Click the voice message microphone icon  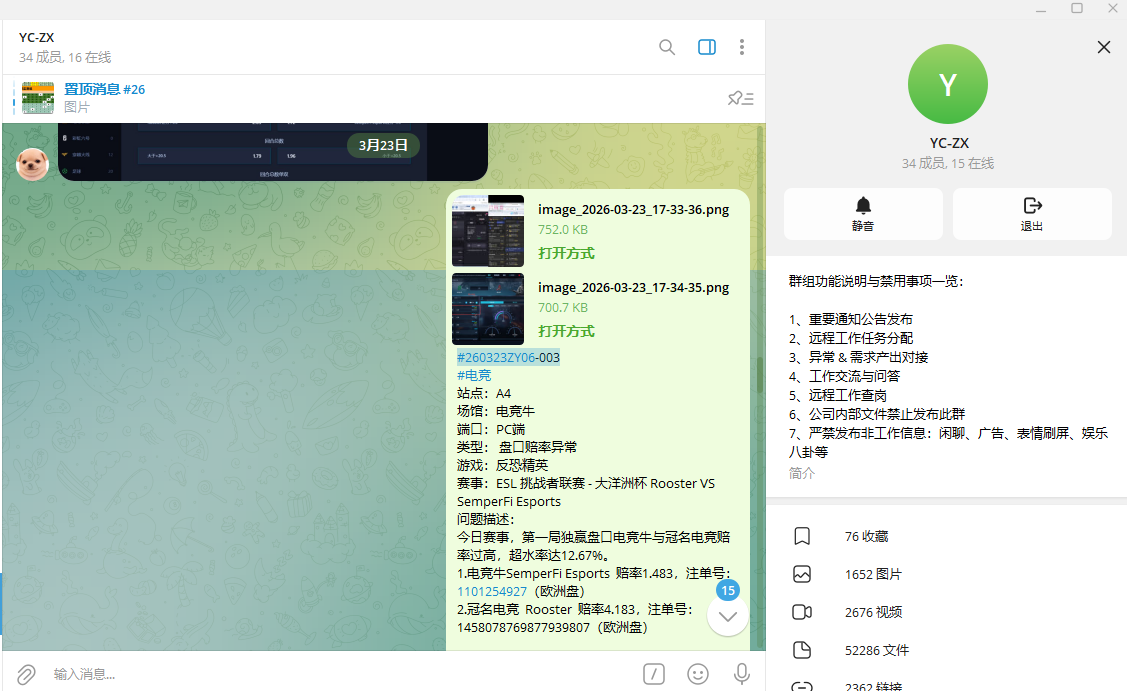pyautogui.click(x=742, y=674)
